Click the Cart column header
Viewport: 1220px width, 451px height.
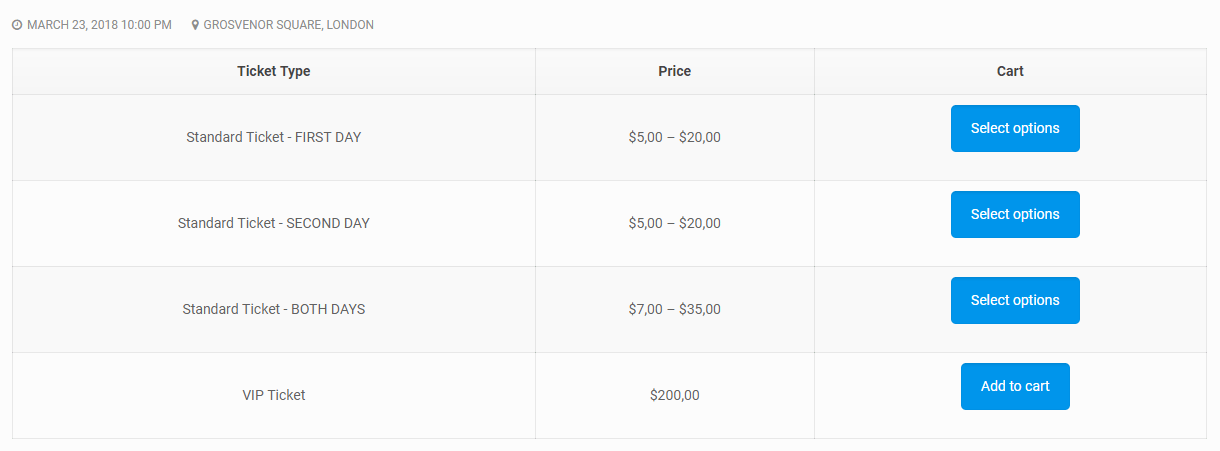coord(1010,71)
